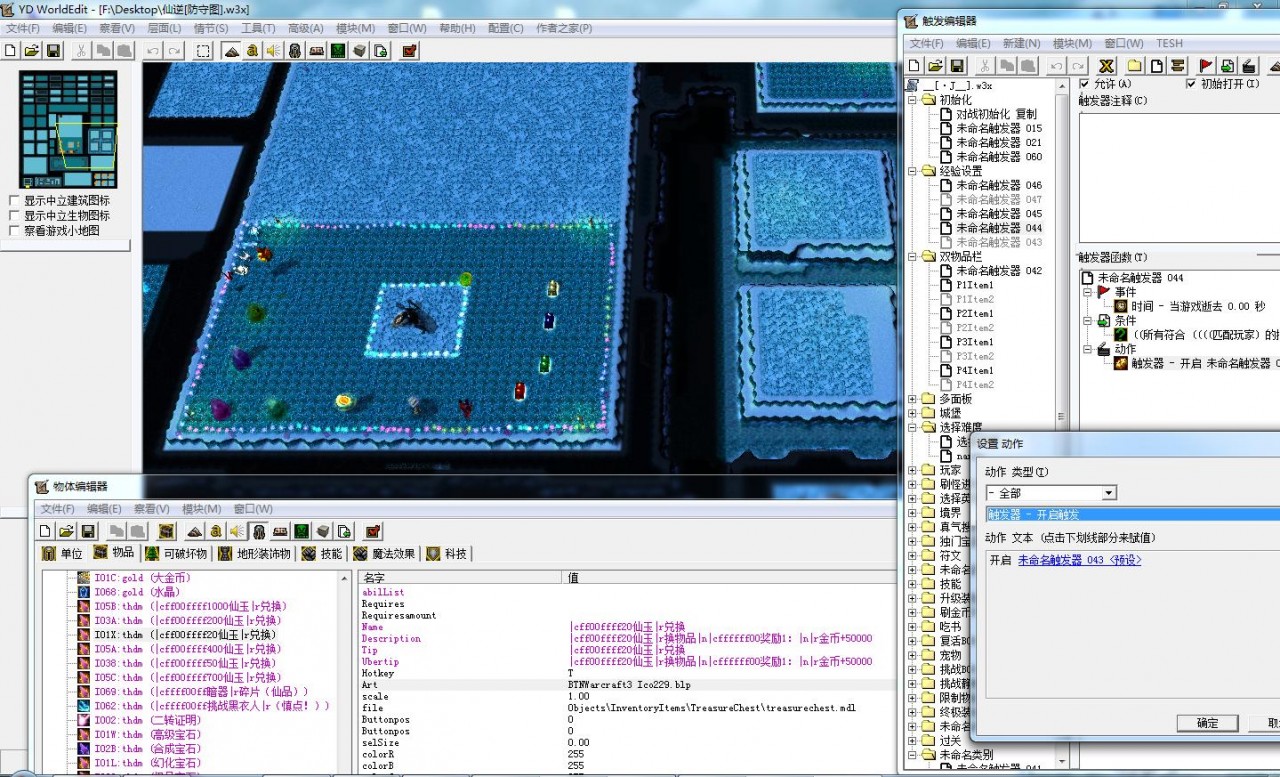Collapse the 动作 node in trigger functions
Screen dimensions: 1280x777
tap(1088, 349)
